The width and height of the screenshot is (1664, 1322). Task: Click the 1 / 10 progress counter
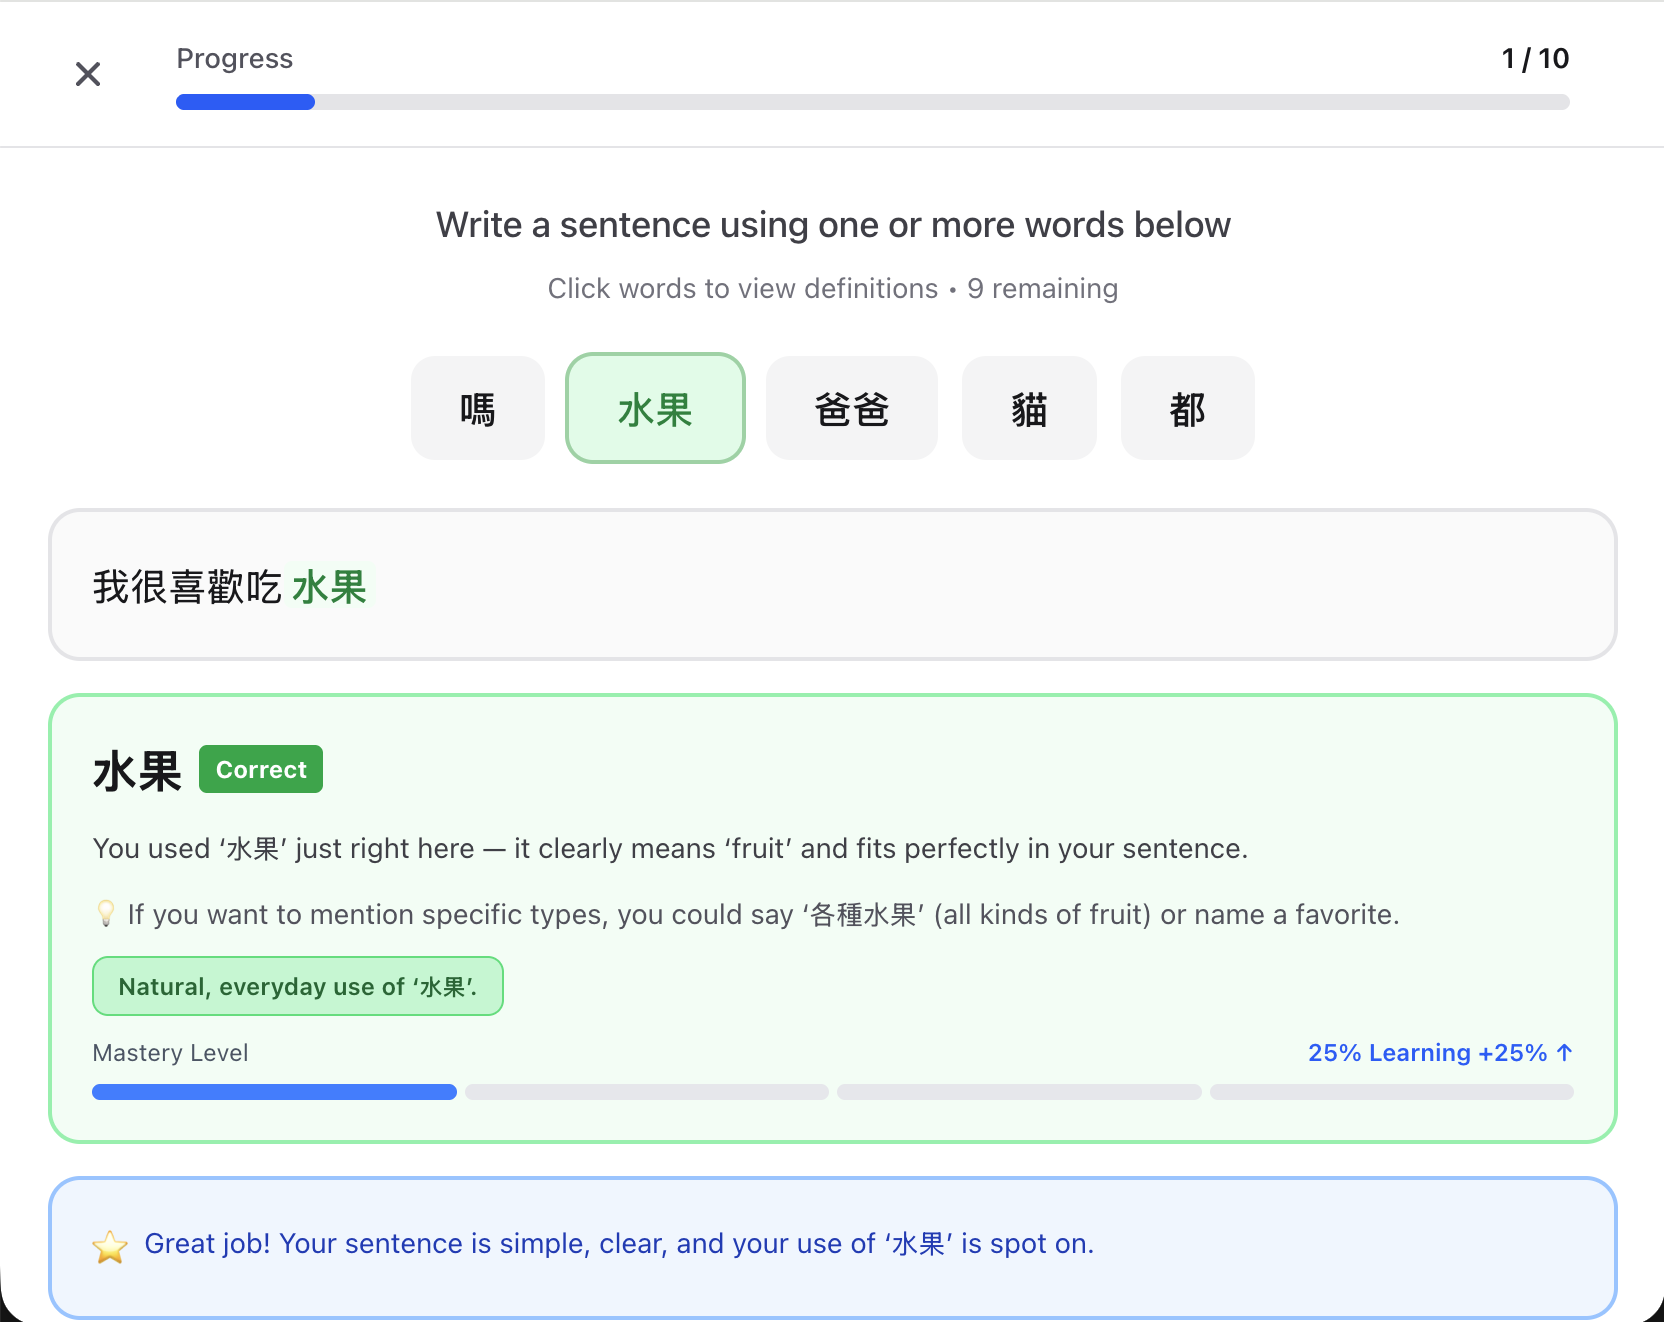click(1535, 59)
